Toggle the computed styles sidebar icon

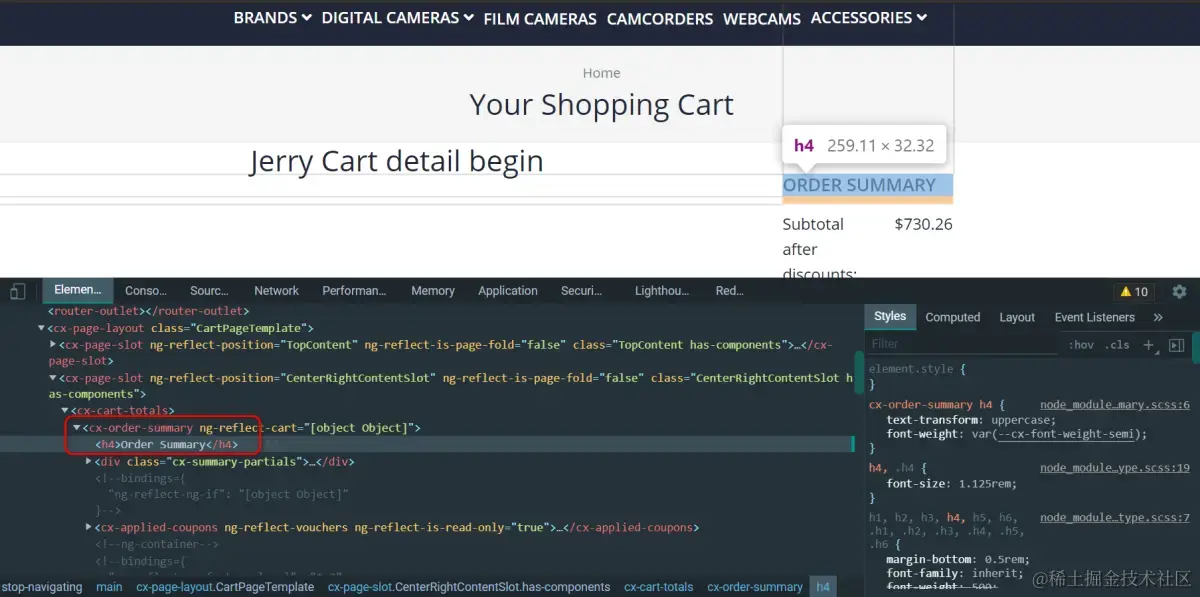[1176, 345]
